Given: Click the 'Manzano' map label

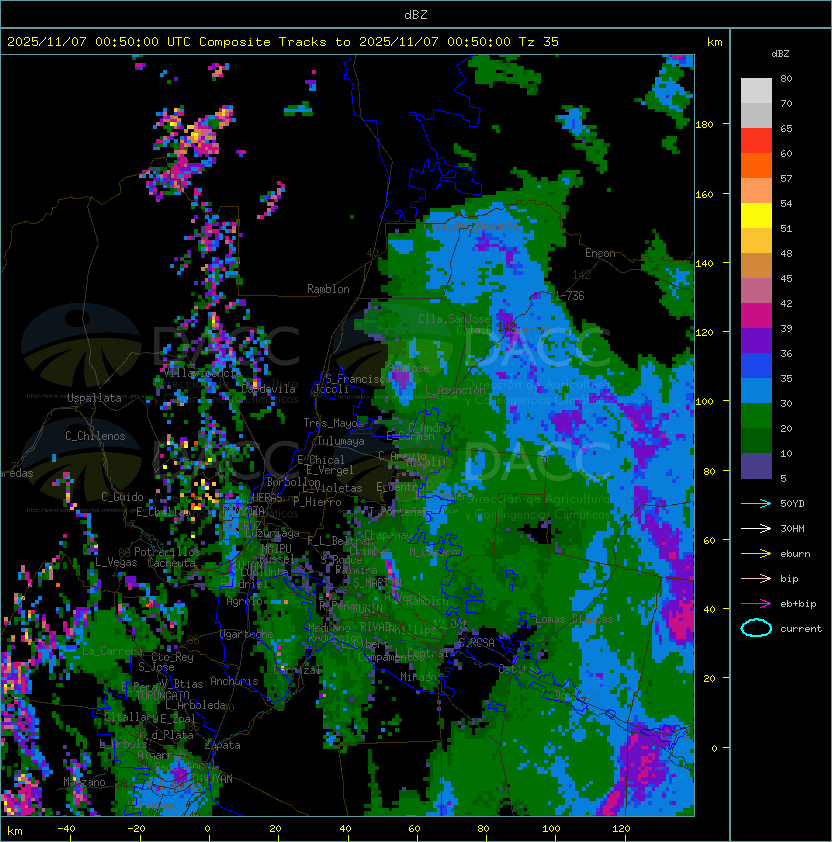Looking at the screenshot, I should pyautogui.click(x=84, y=782).
